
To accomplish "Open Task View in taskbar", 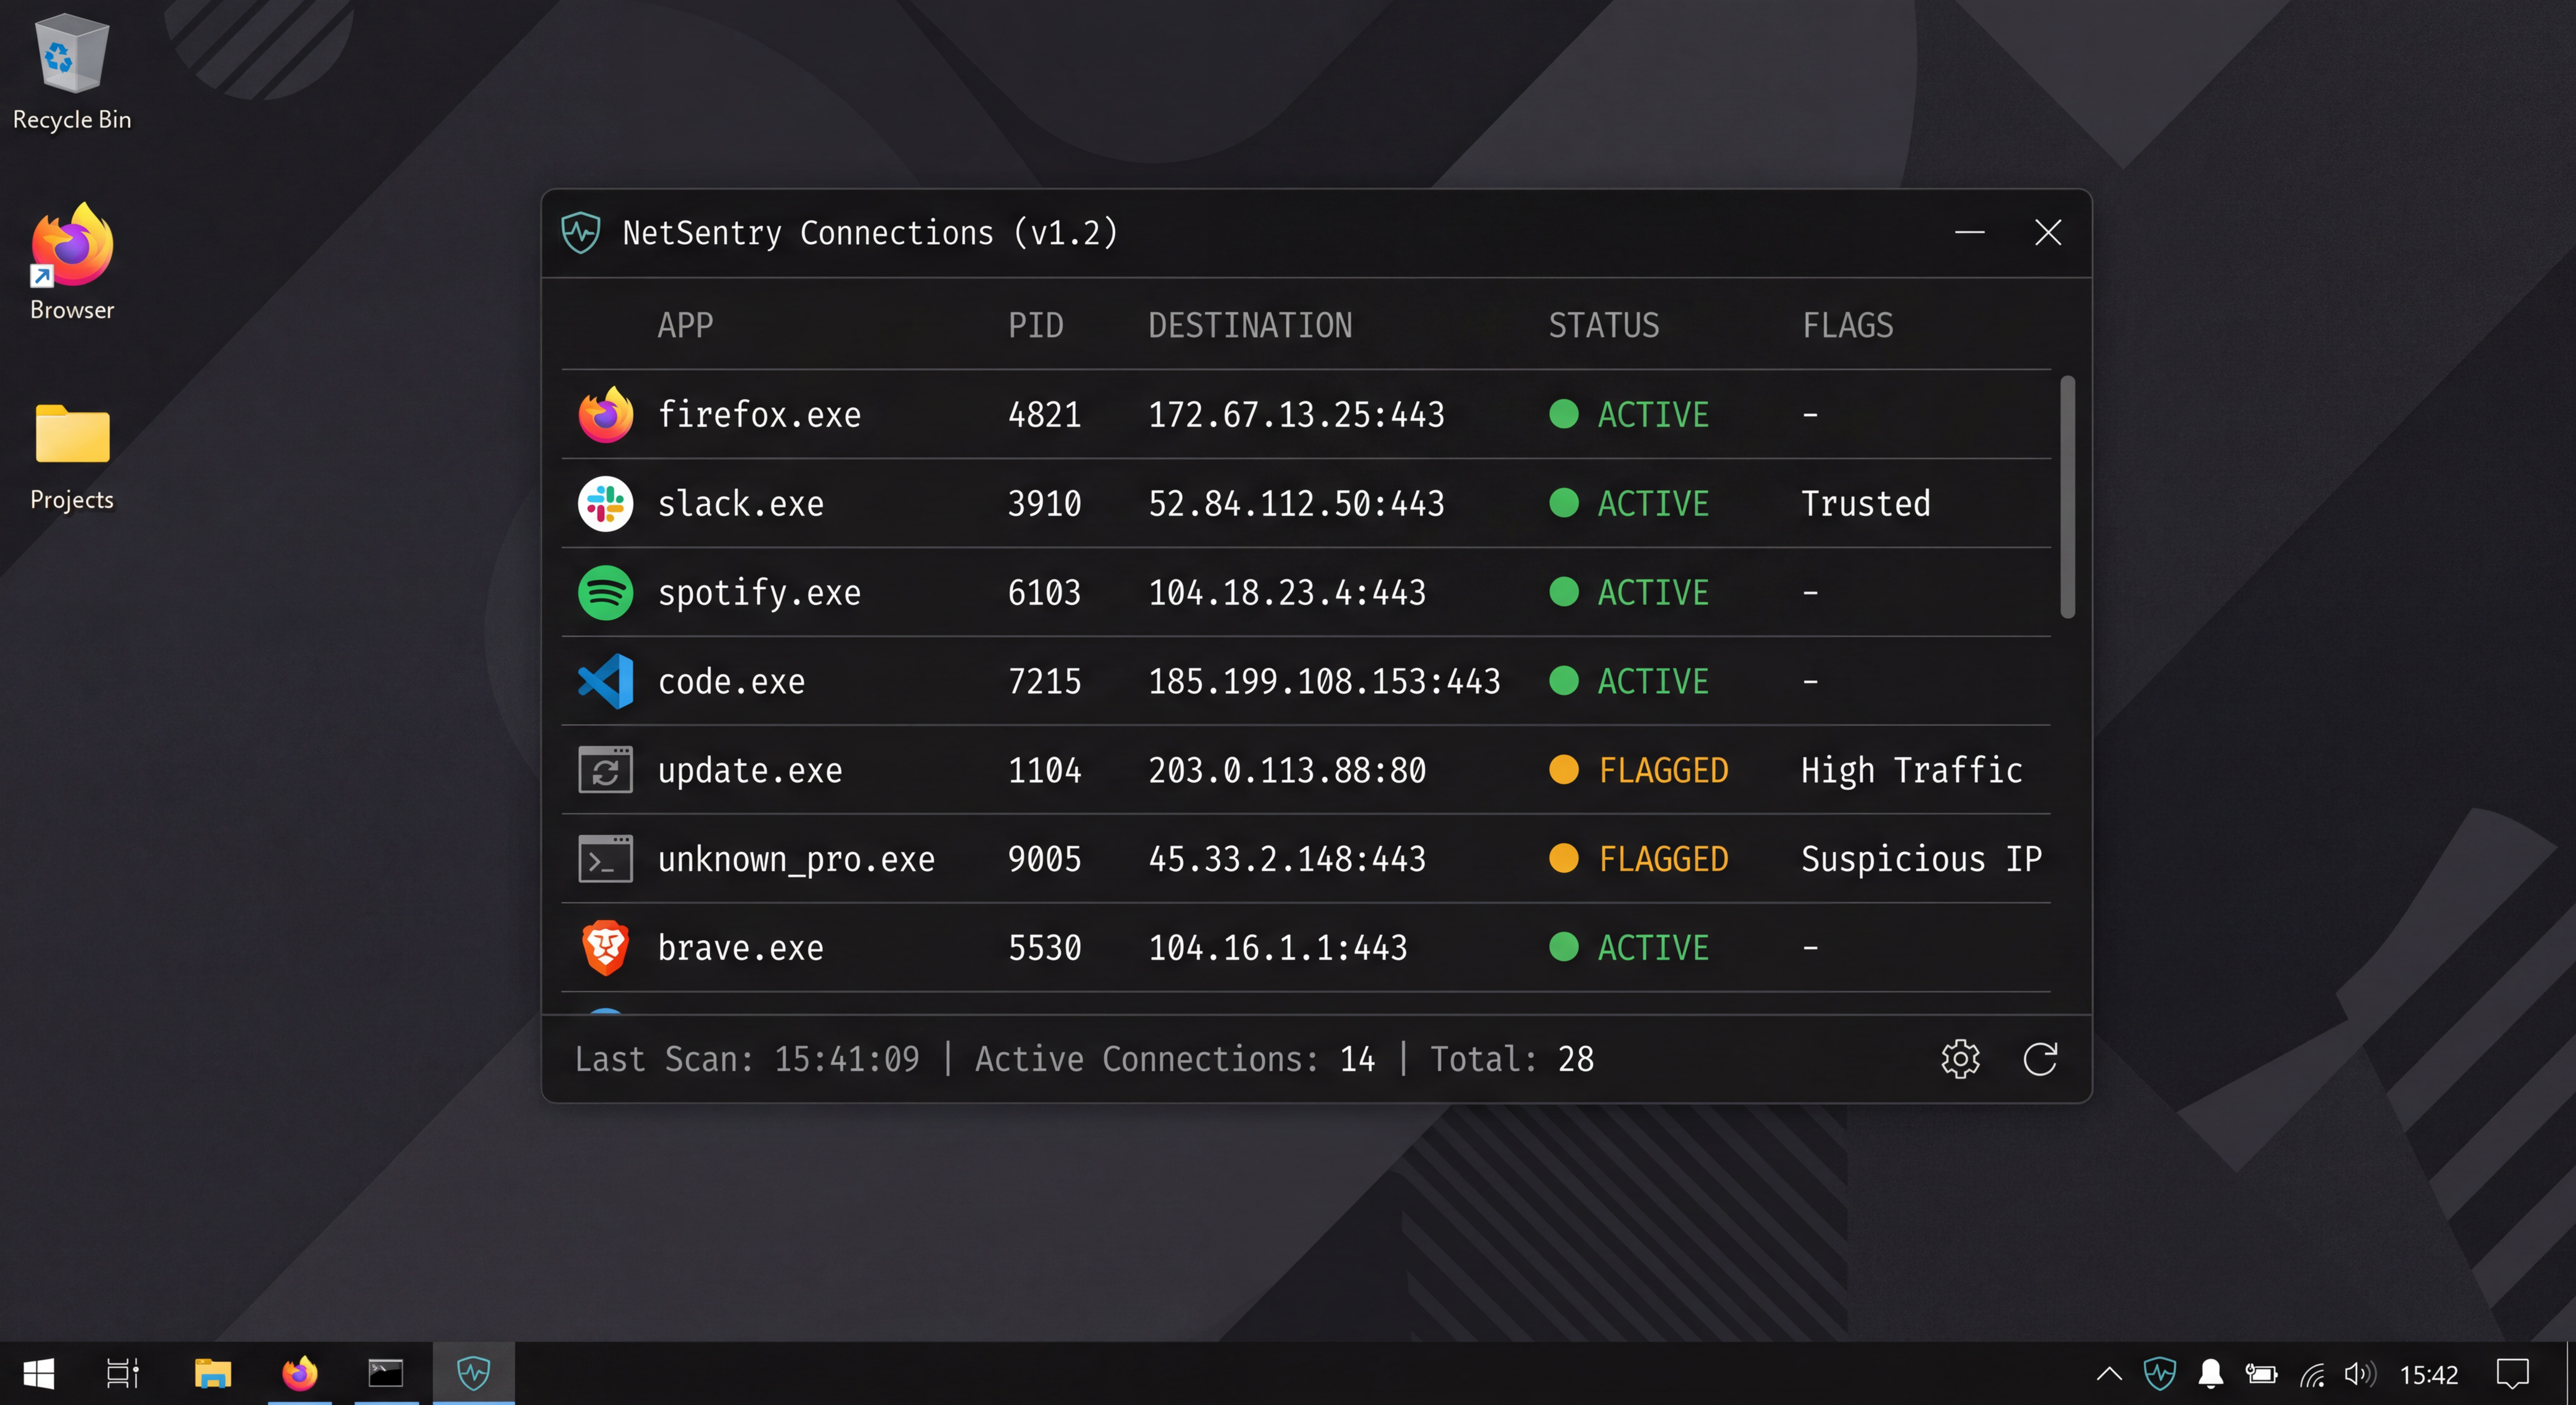I will tap(122, 1374).
